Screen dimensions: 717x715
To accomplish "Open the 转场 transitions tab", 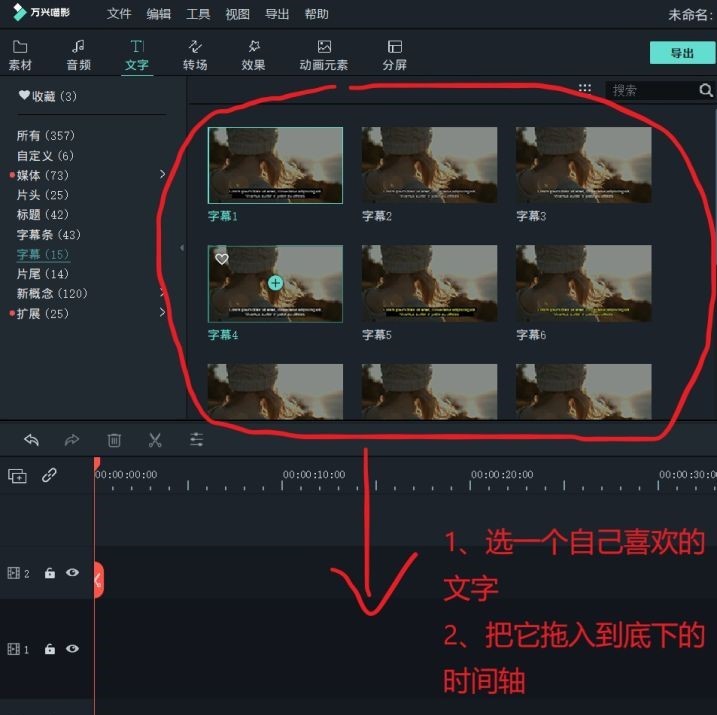I will [x=195, y=55].
